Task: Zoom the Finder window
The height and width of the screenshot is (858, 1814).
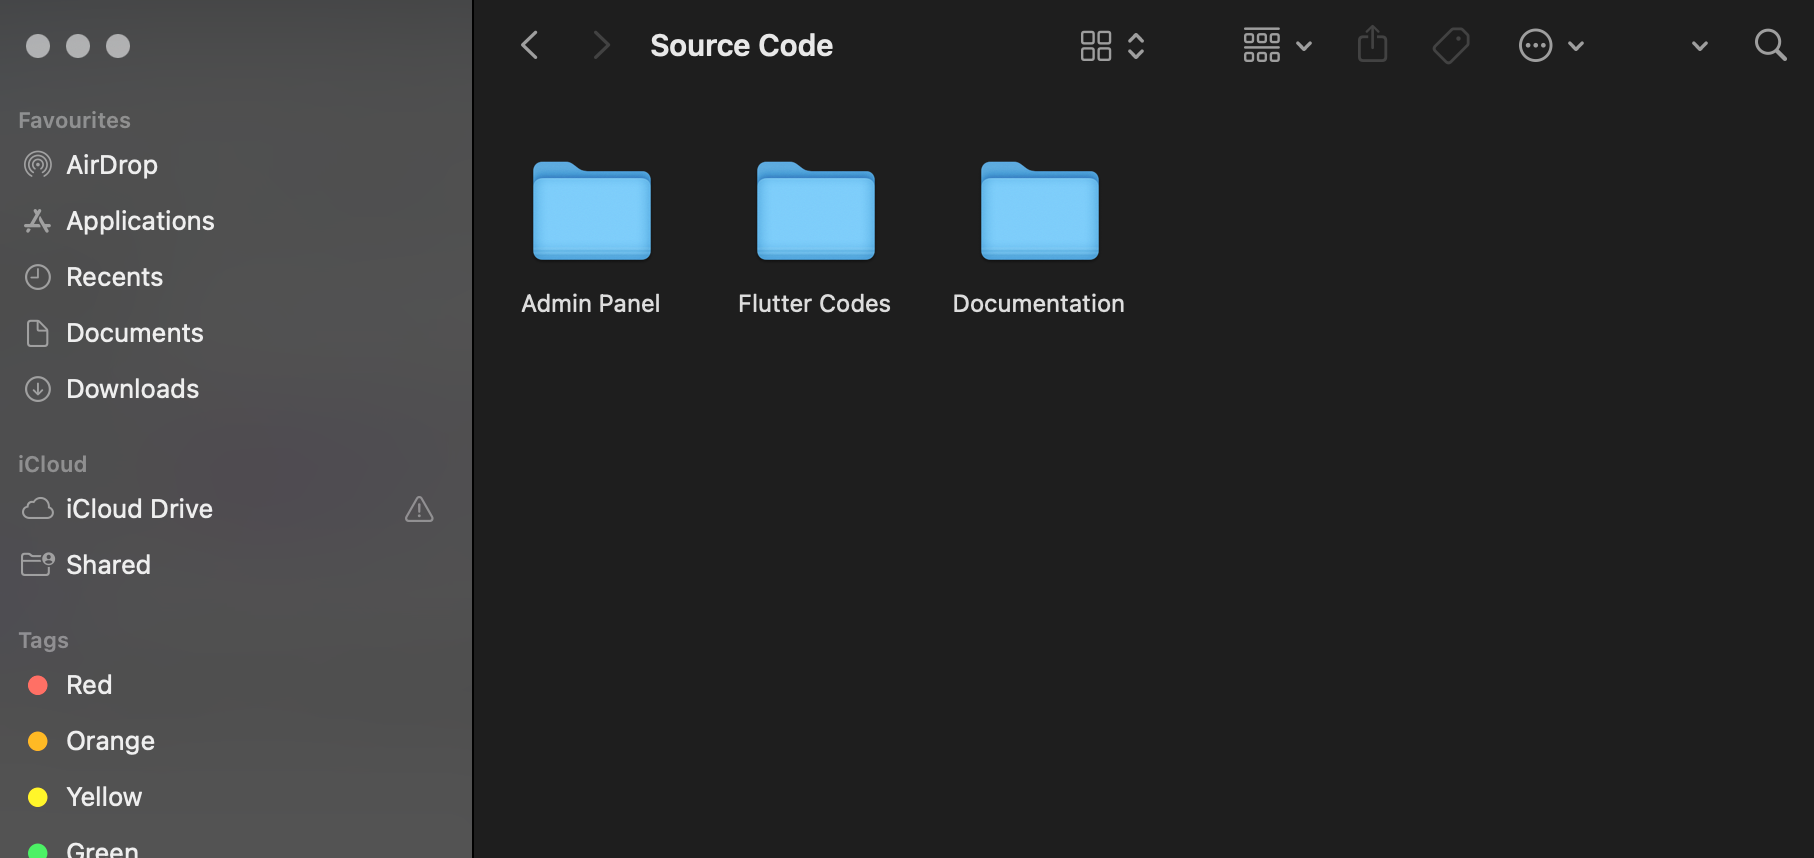Action: tap(118, 46)
